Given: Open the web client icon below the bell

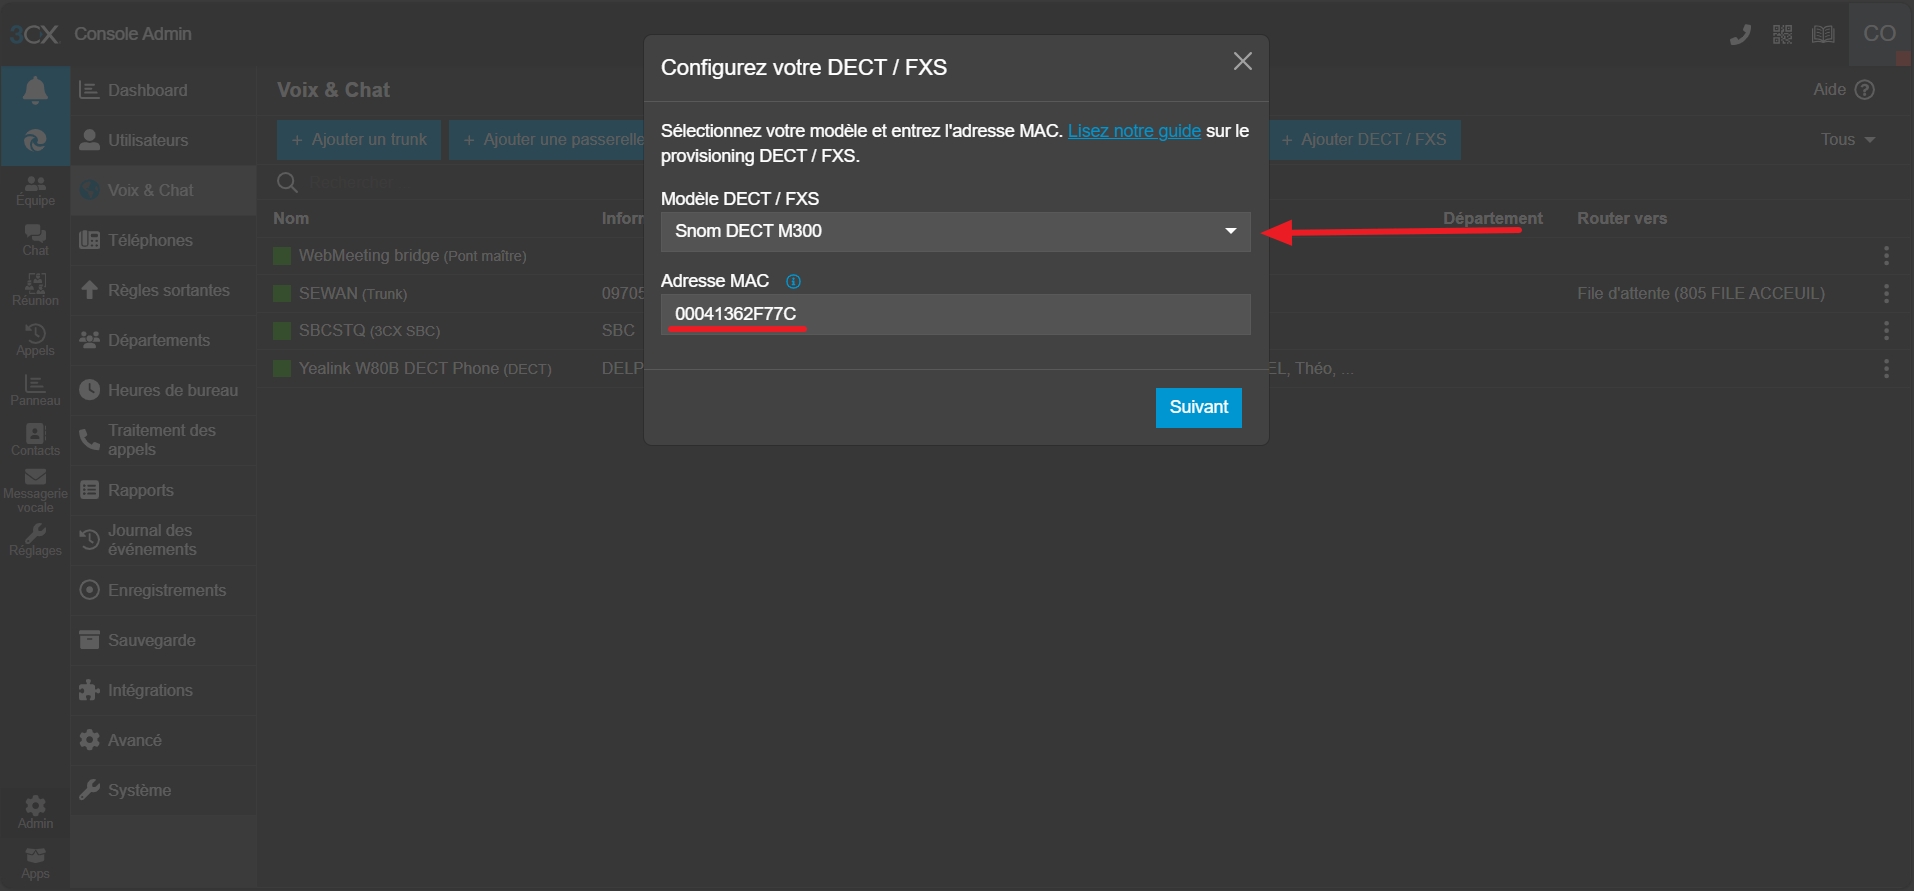Looking at the screenshot, I should 35,141.
